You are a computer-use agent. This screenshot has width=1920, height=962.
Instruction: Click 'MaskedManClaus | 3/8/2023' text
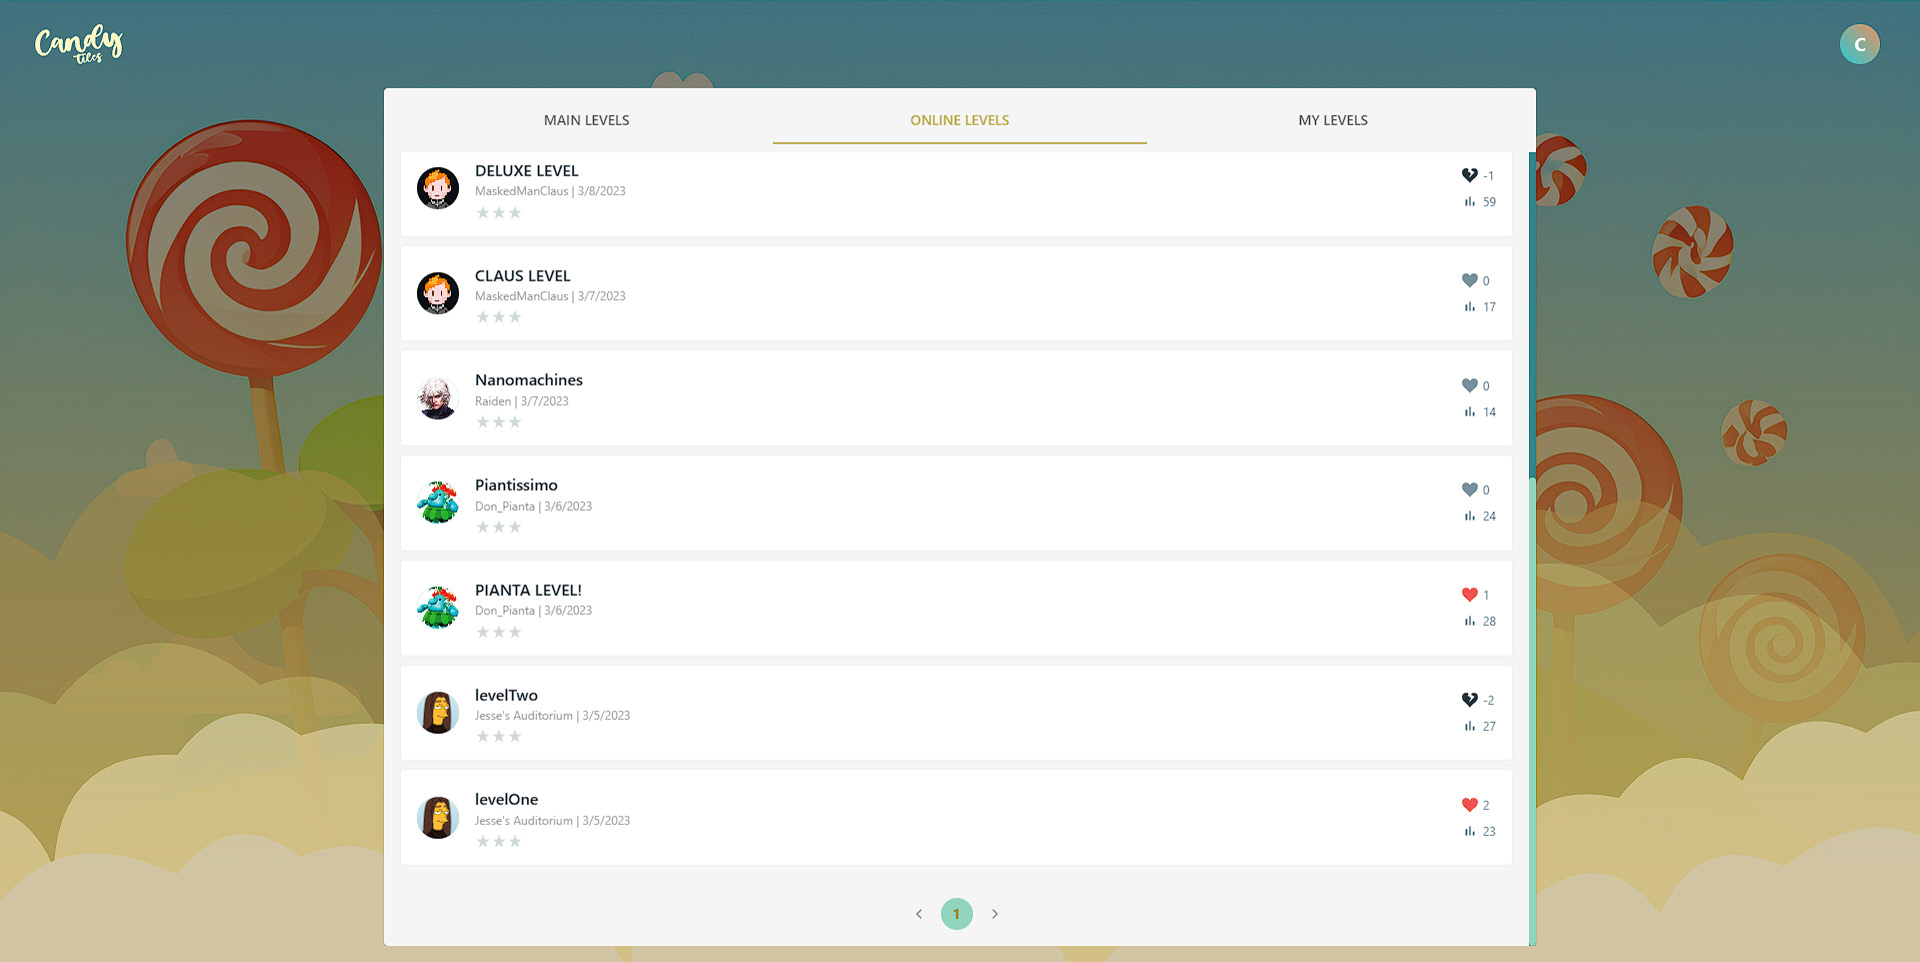coord(550,191)
